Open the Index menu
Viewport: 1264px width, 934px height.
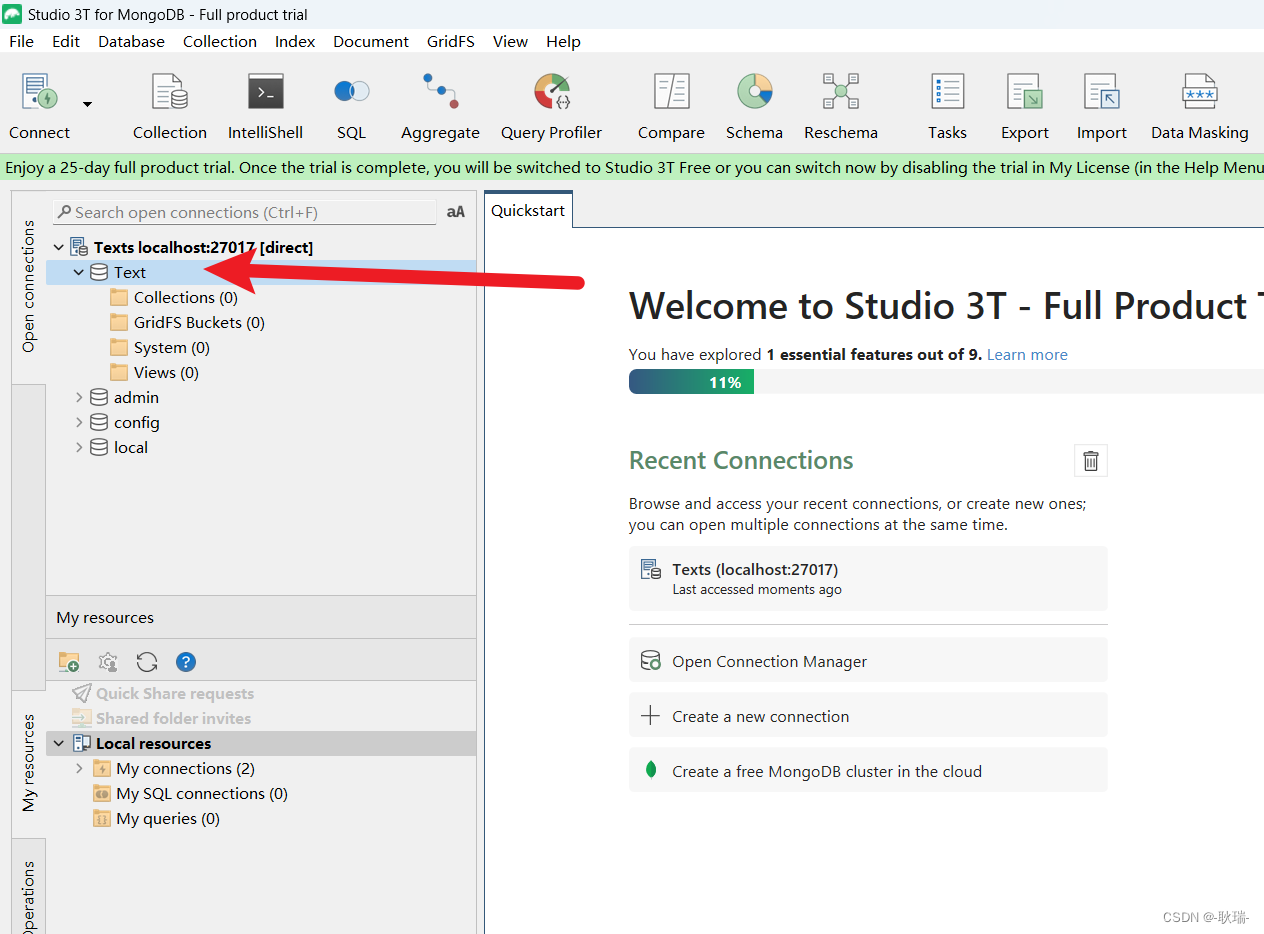(295, 41)
